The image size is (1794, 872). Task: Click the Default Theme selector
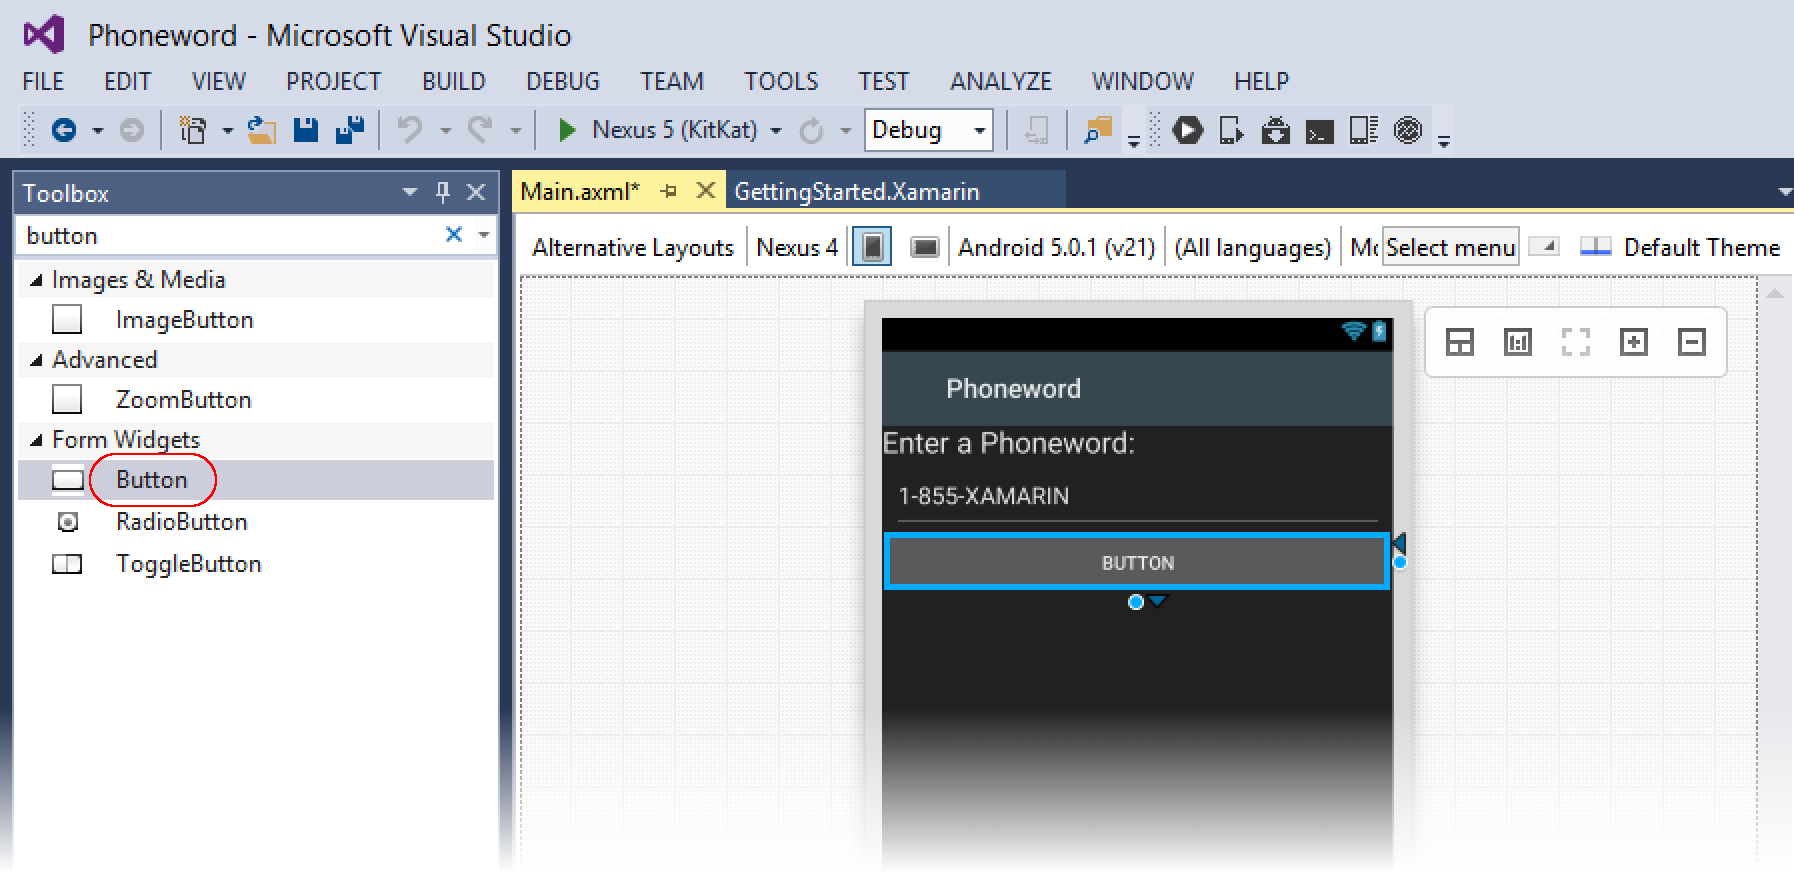pos(1700,247)
